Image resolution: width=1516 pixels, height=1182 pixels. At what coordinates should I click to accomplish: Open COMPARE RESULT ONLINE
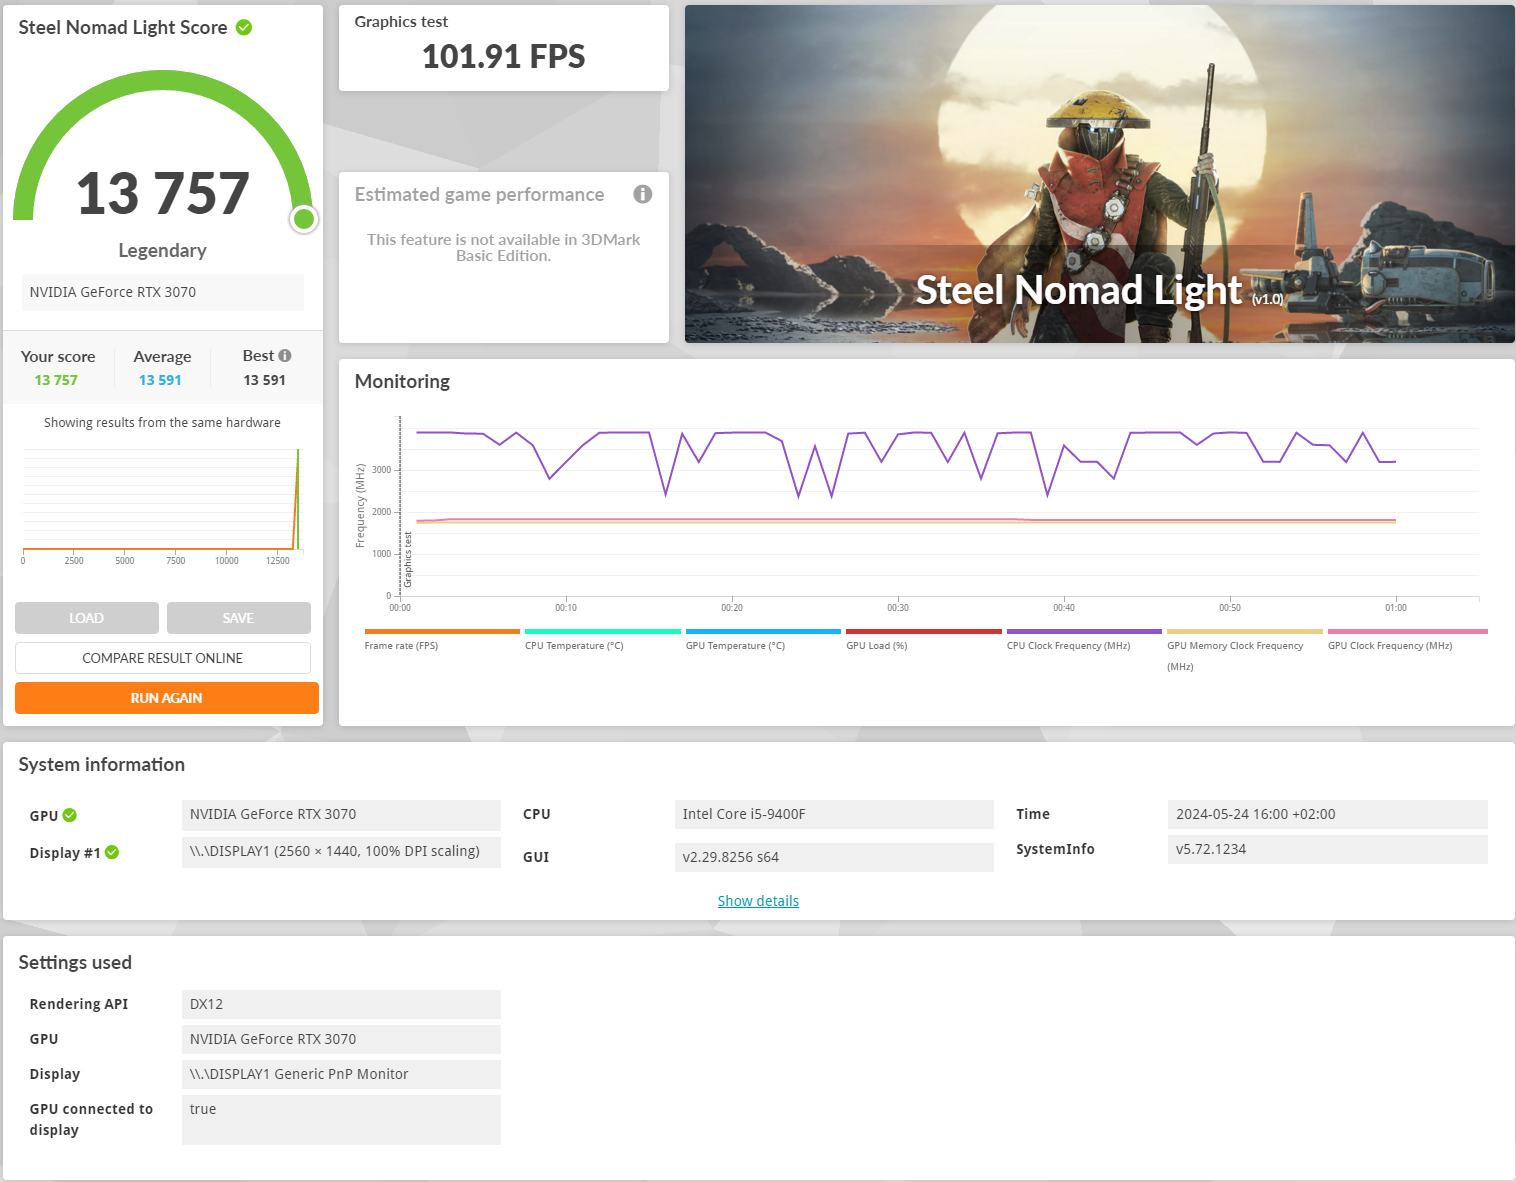(163, 658)
